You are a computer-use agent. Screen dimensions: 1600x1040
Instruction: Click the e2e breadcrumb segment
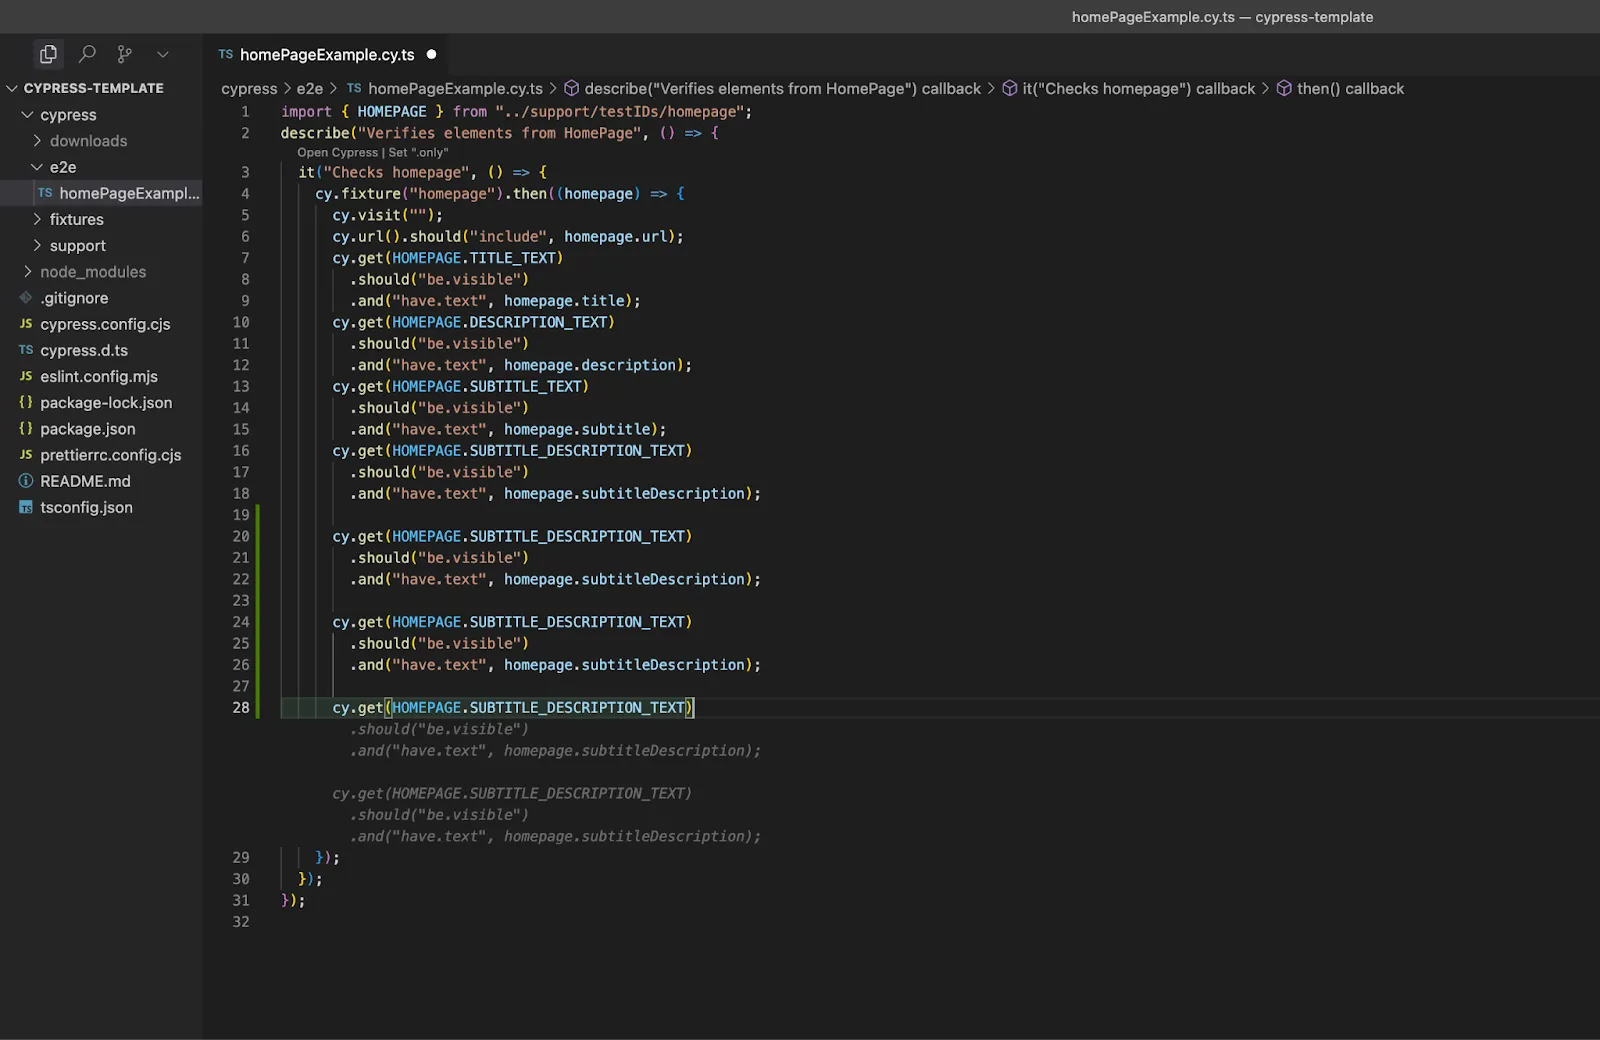[310, 89]
